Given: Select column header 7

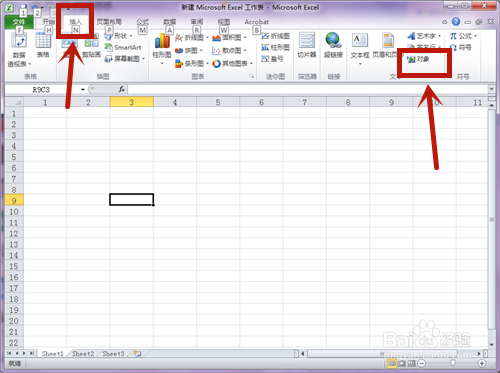Looking at the screenshot, I should 305,102.
